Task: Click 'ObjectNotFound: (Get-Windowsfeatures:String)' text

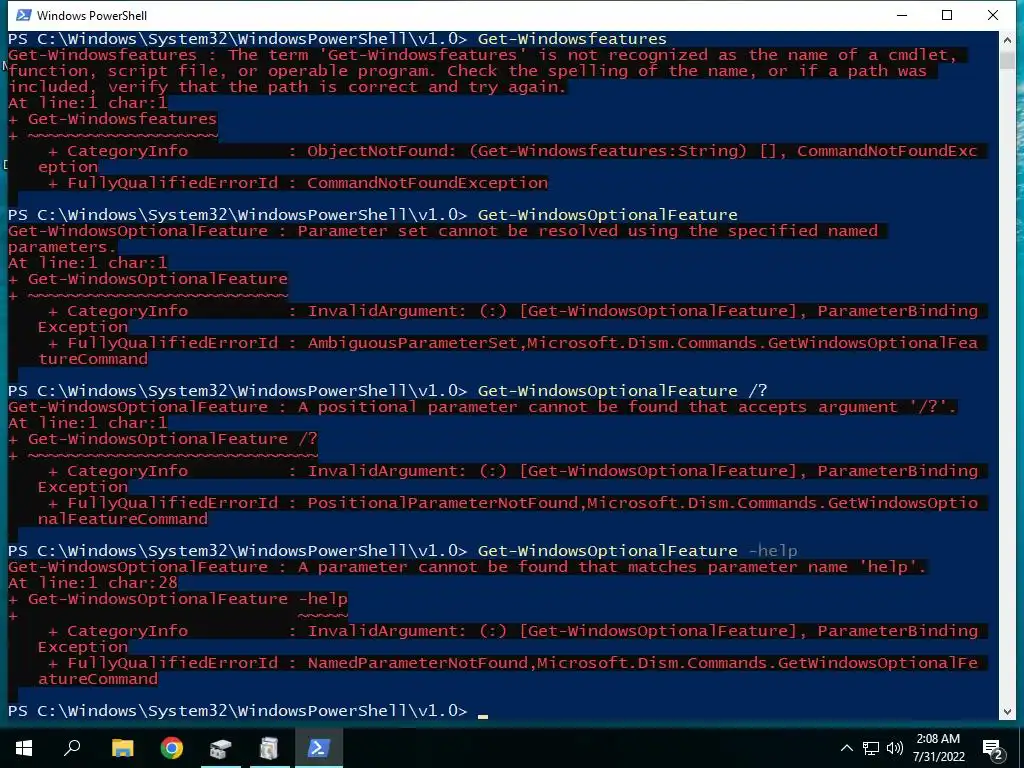Action: 527,151
